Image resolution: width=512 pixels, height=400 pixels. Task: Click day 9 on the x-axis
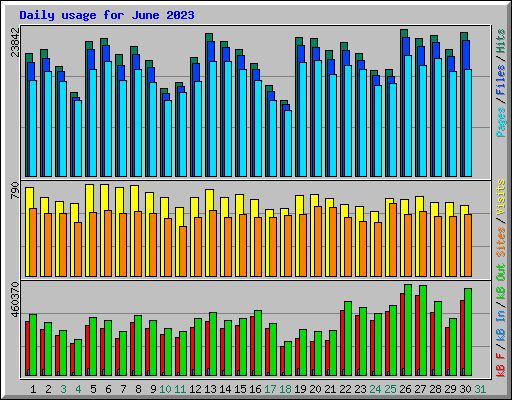(153, 389)
